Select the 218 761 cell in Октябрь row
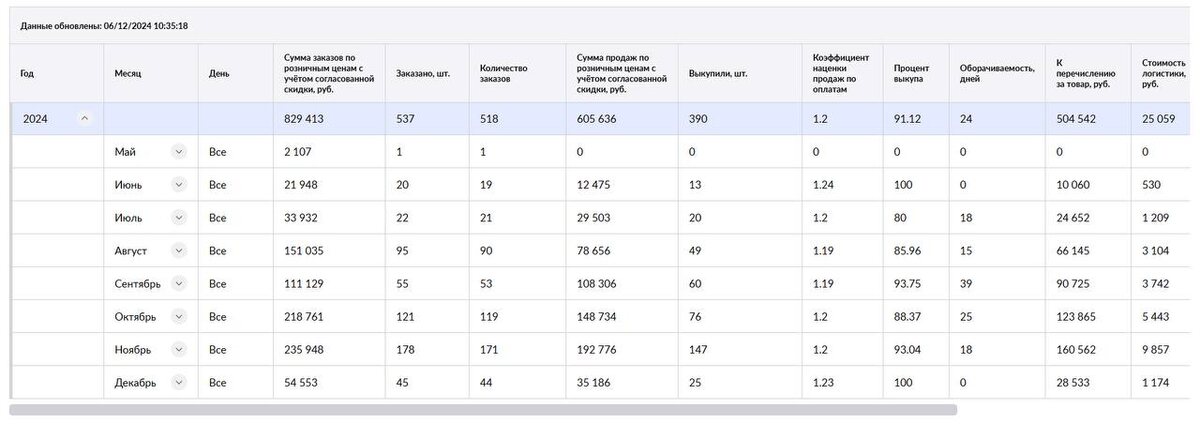 [x=329, y=316]
